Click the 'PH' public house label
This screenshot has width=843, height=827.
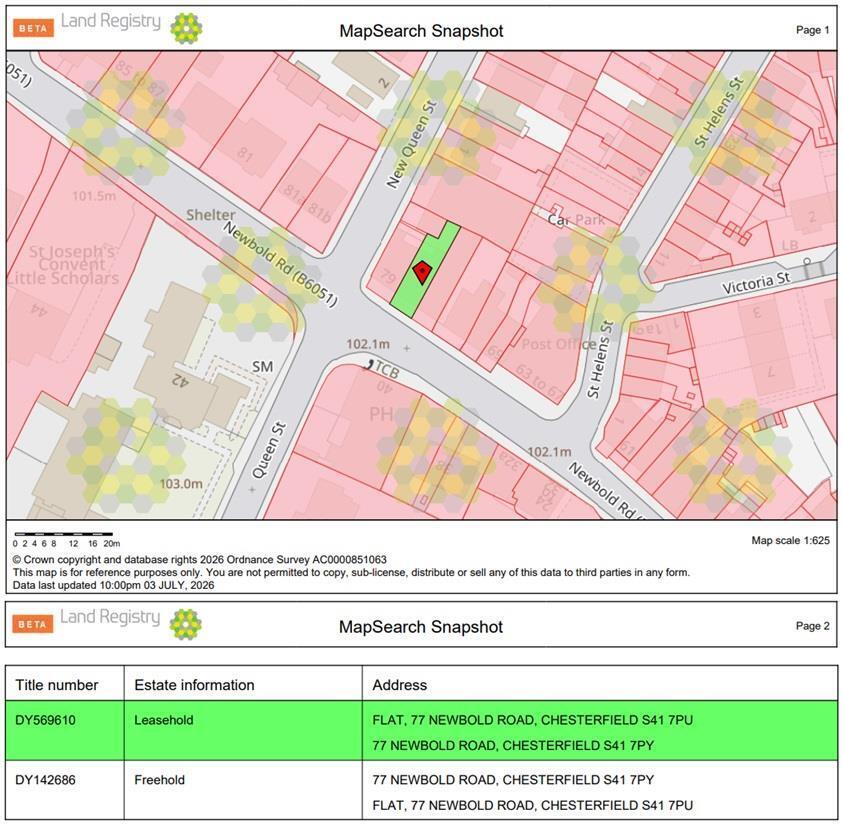381,414
